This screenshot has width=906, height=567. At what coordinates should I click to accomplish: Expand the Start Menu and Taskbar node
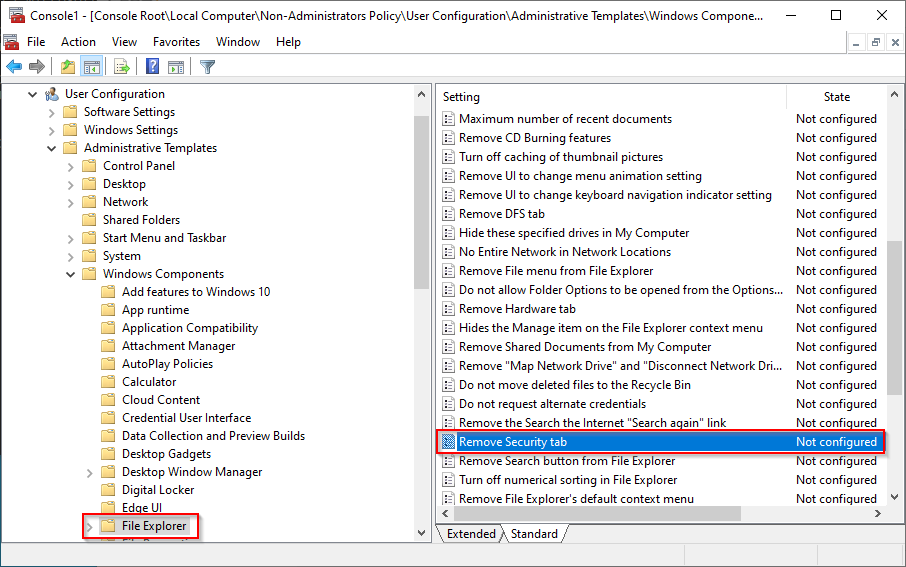(x=71, y=238)
